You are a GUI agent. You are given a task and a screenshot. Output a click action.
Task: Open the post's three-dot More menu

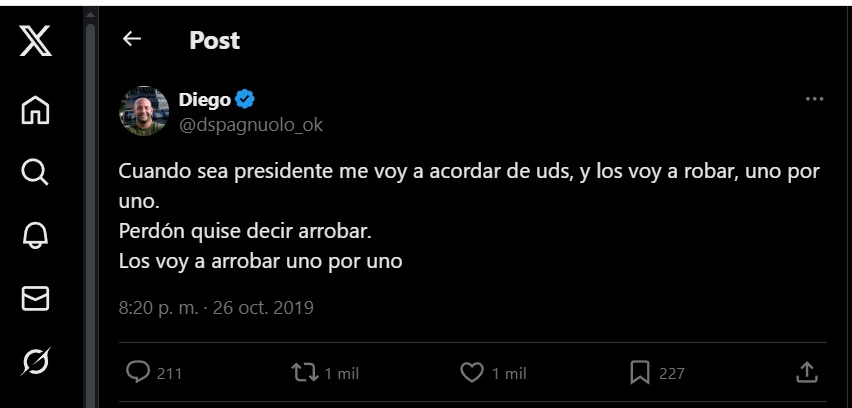[x=814, y=99]
